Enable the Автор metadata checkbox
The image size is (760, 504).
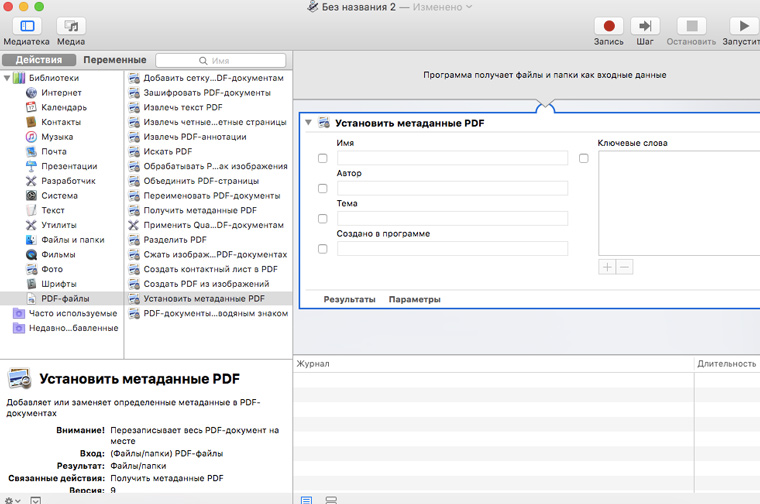pos(322,189)
